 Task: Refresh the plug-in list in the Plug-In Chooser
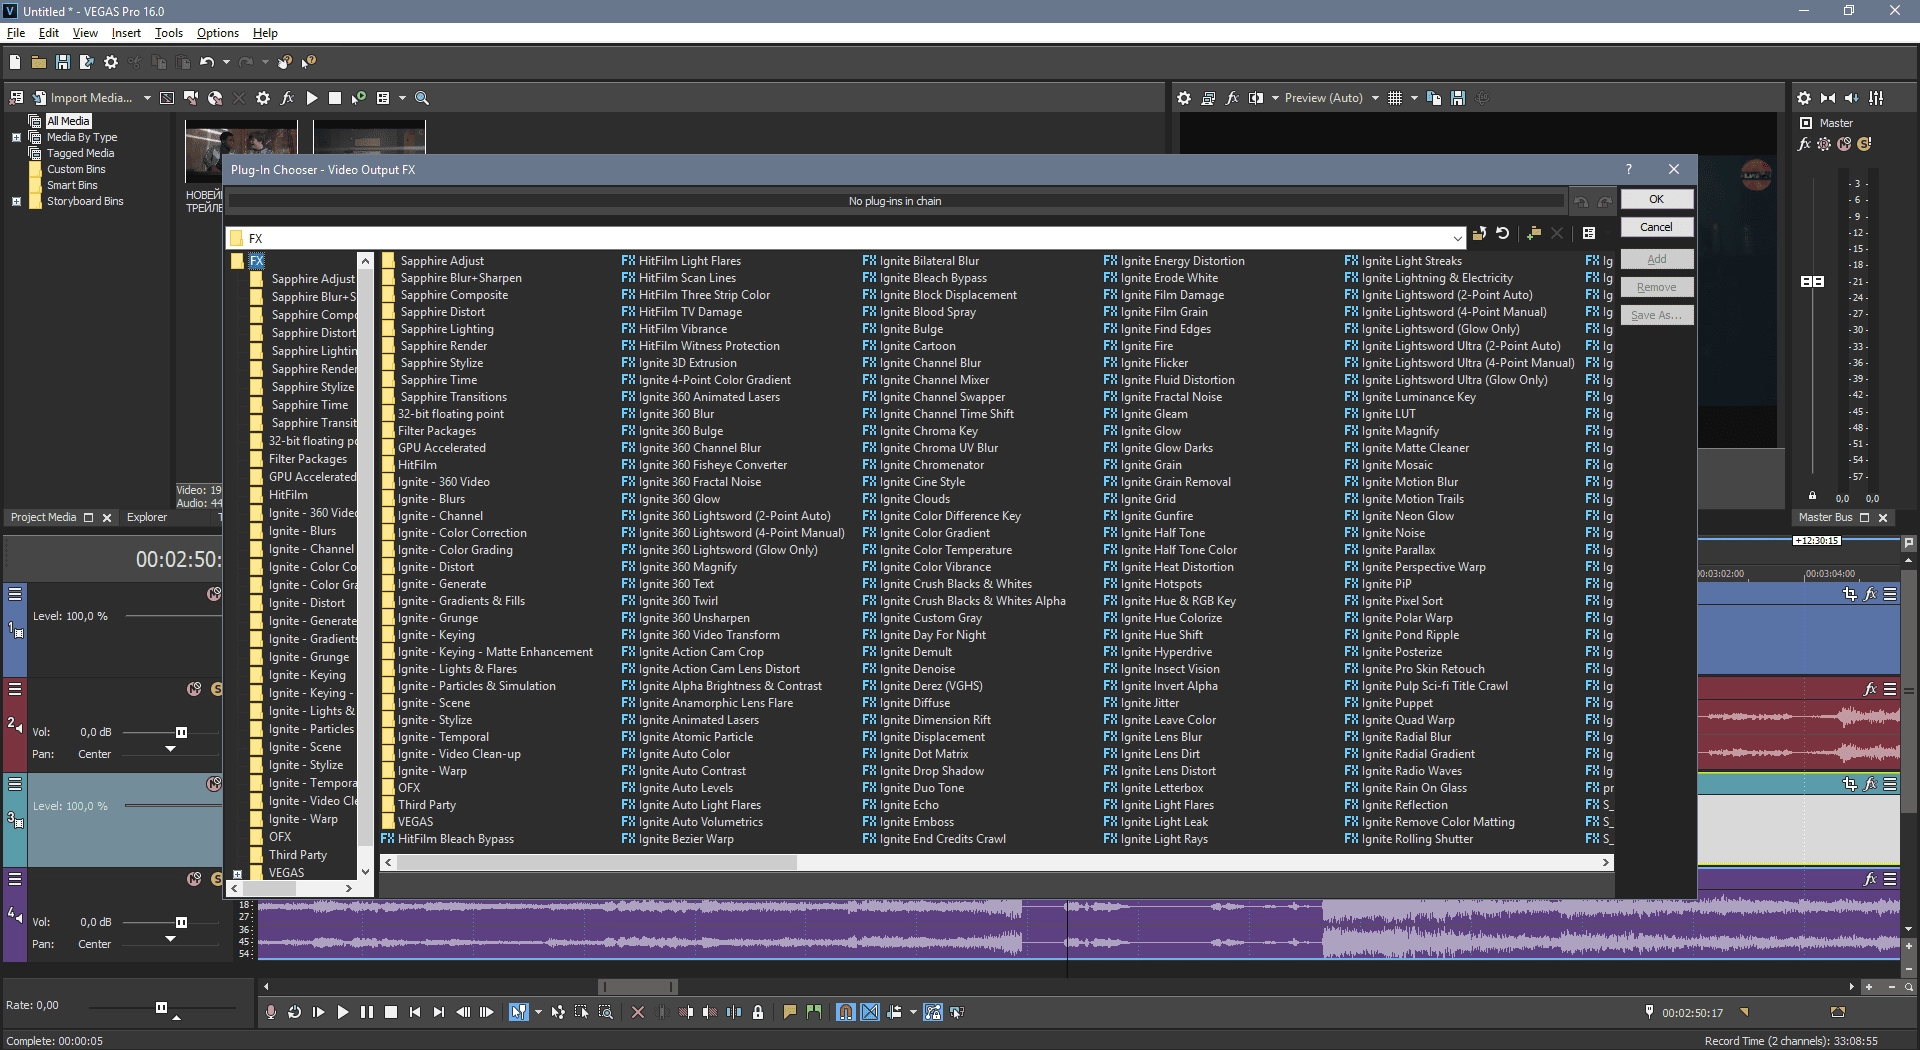1503,233
